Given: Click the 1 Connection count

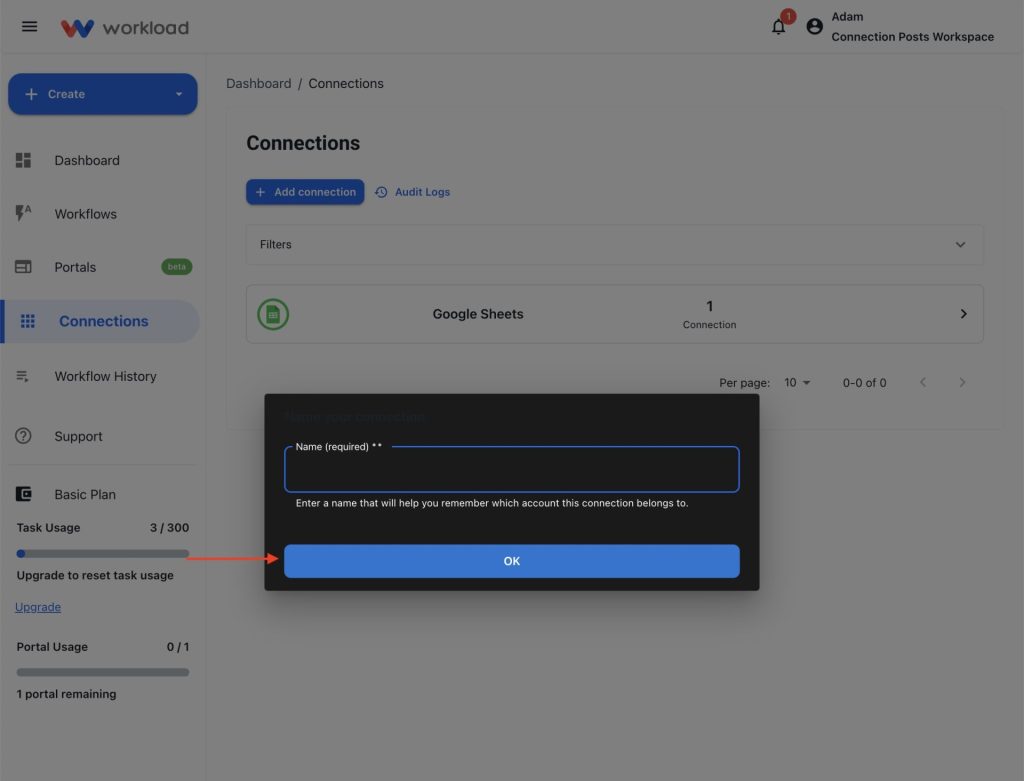Looking at the screenshot, I should 709,314.
